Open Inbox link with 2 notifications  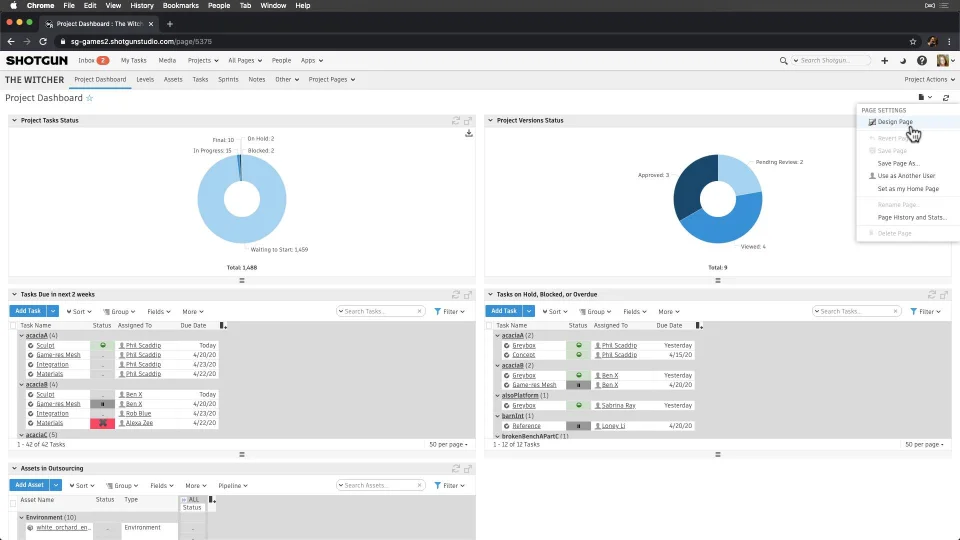[x=93, y=61]
